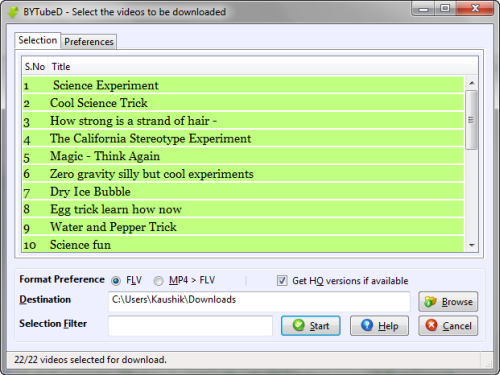Click the list scroll down arrow

(x=471, y=245)
